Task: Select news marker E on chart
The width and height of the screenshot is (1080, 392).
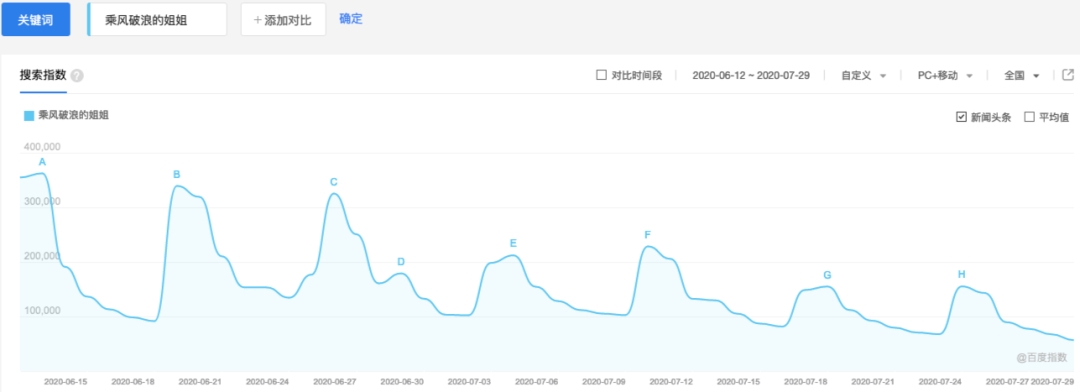Action: click(x=513, y=243)
